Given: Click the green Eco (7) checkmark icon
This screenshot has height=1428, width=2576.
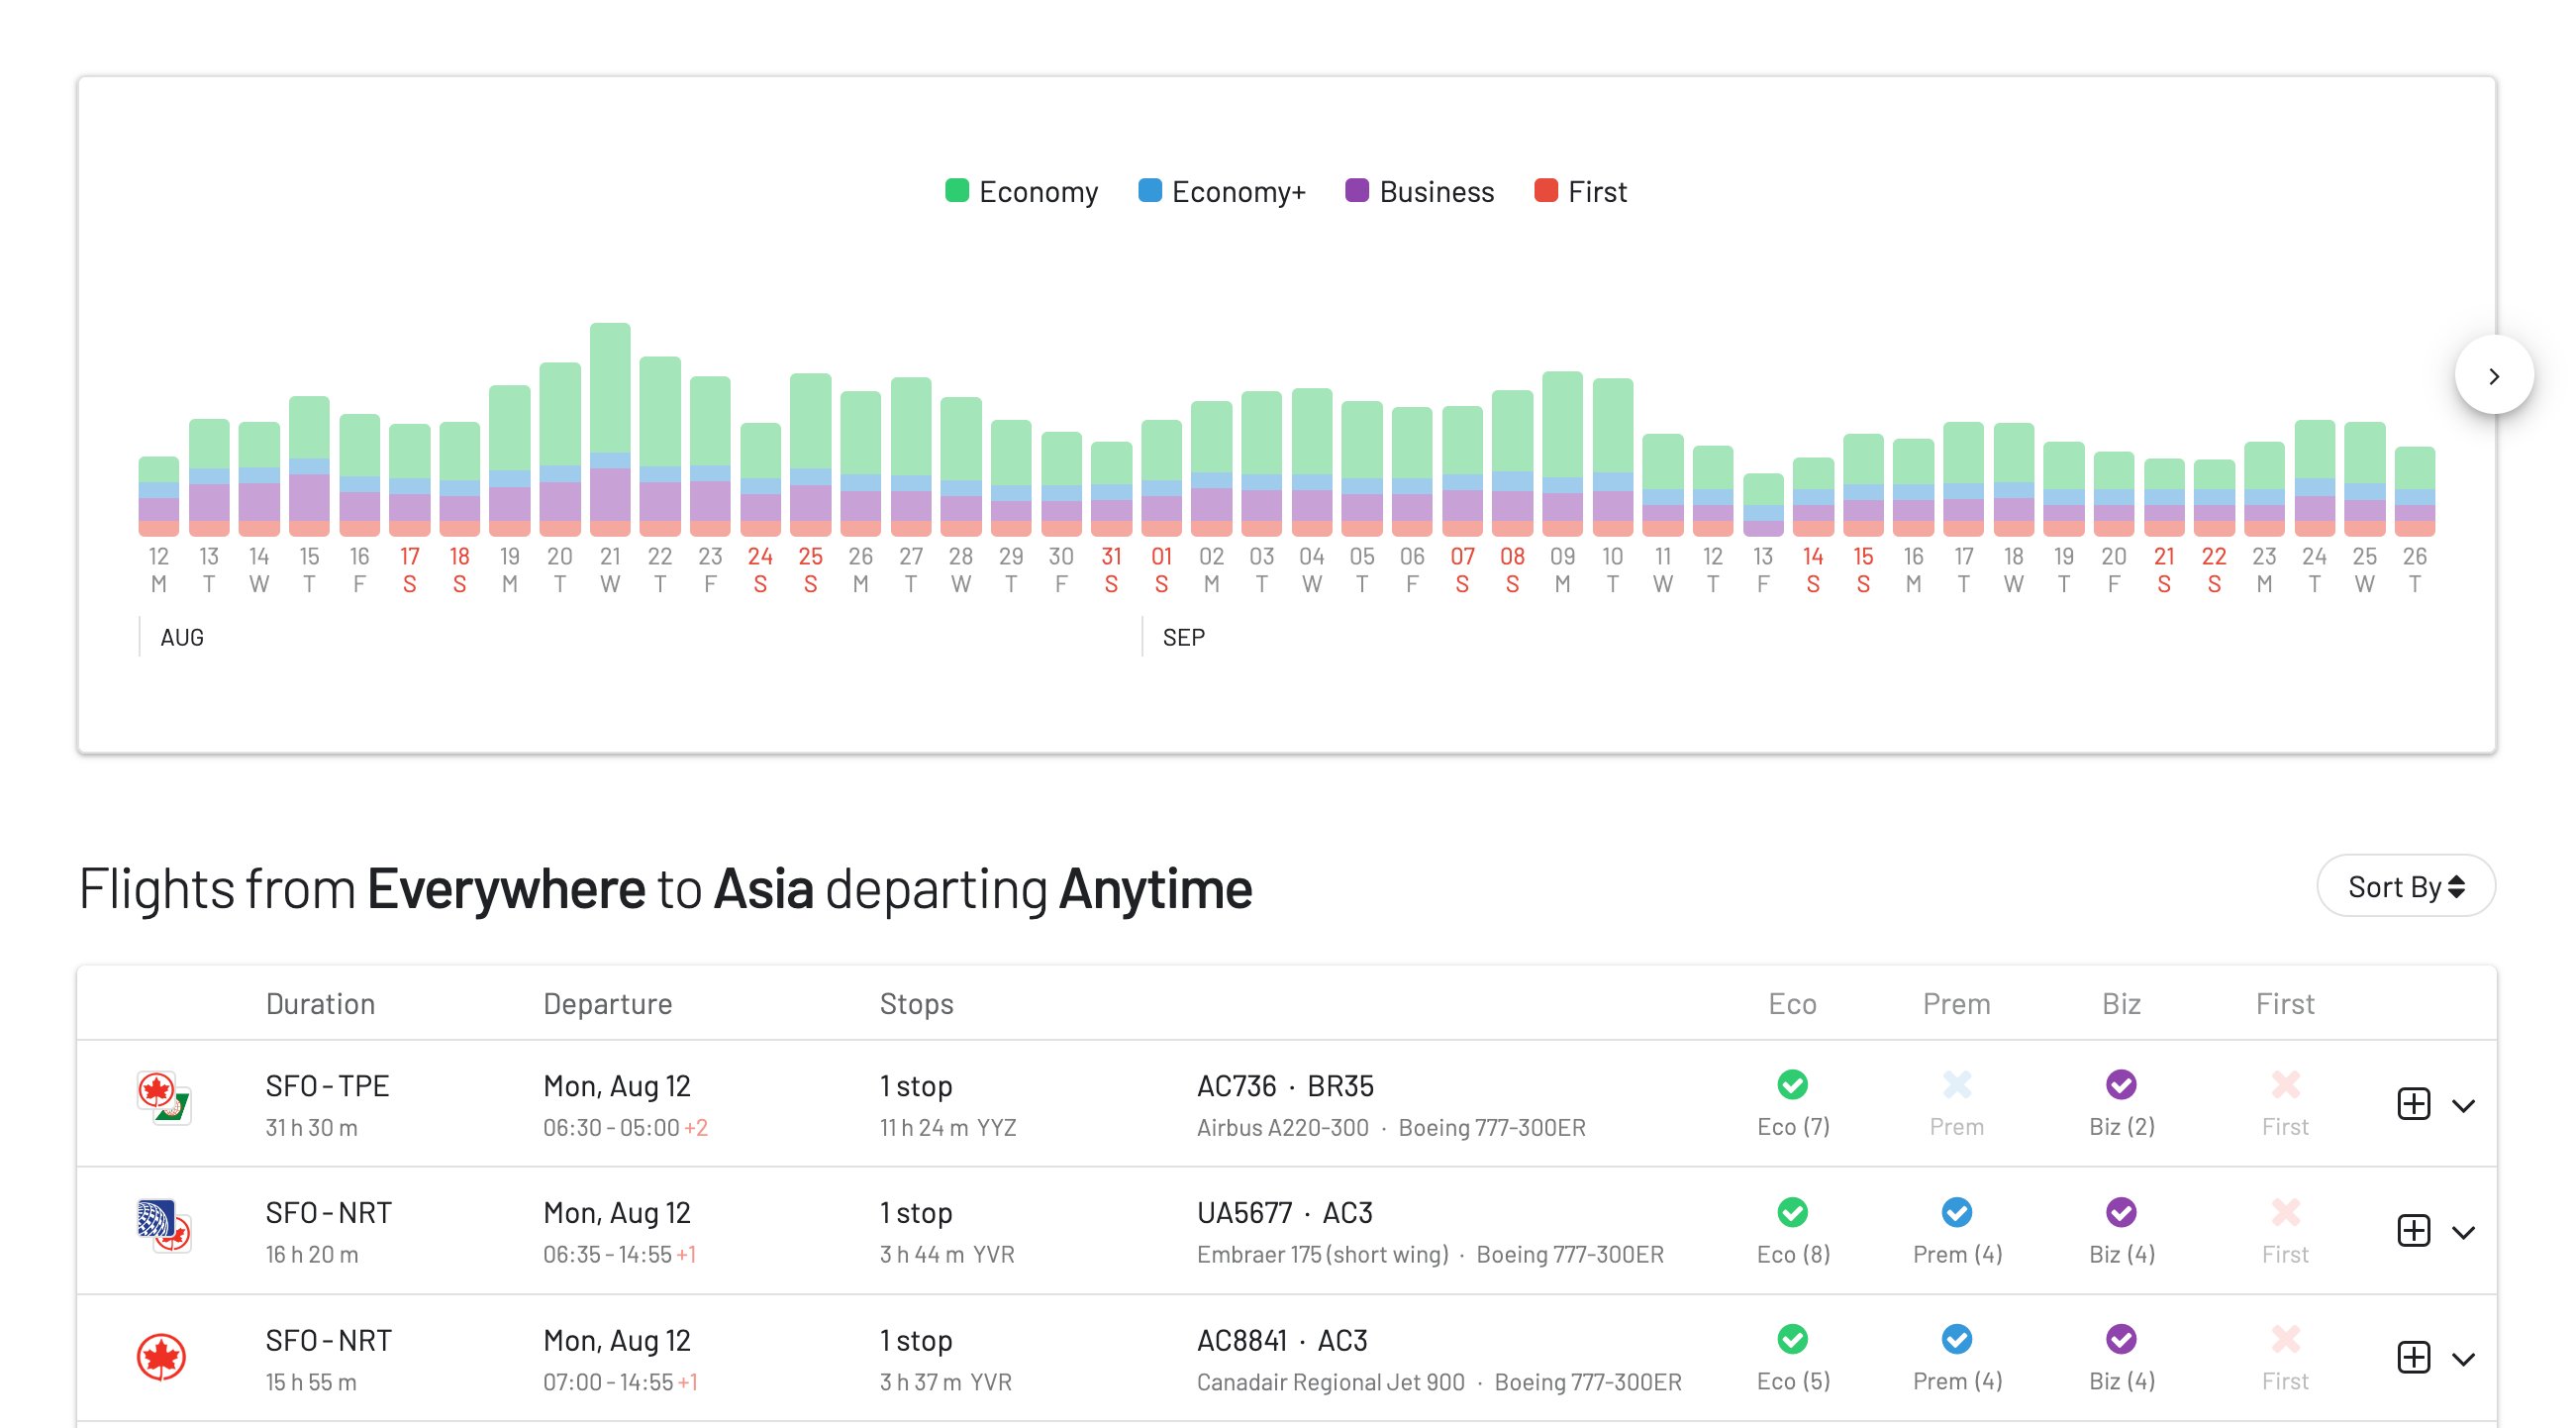Looking at the screenshot, I should click(1792, 1085).
